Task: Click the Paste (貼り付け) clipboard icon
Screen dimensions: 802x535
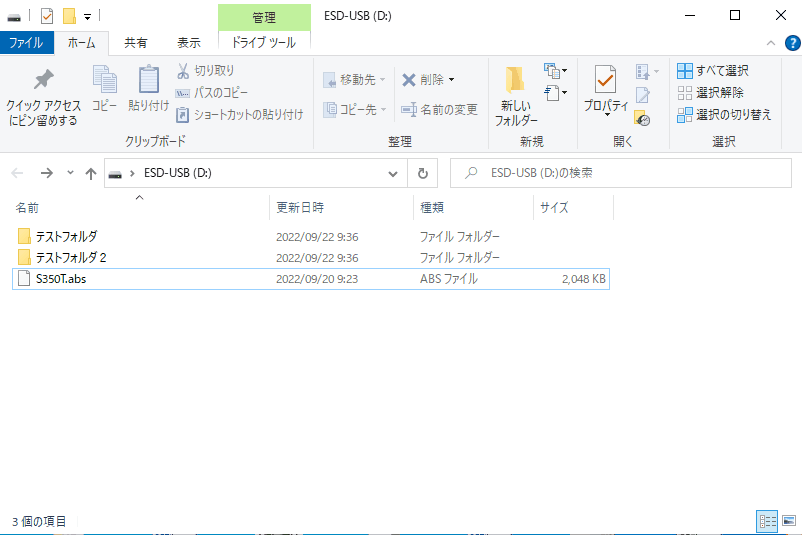Action: (x=148, y=88)
